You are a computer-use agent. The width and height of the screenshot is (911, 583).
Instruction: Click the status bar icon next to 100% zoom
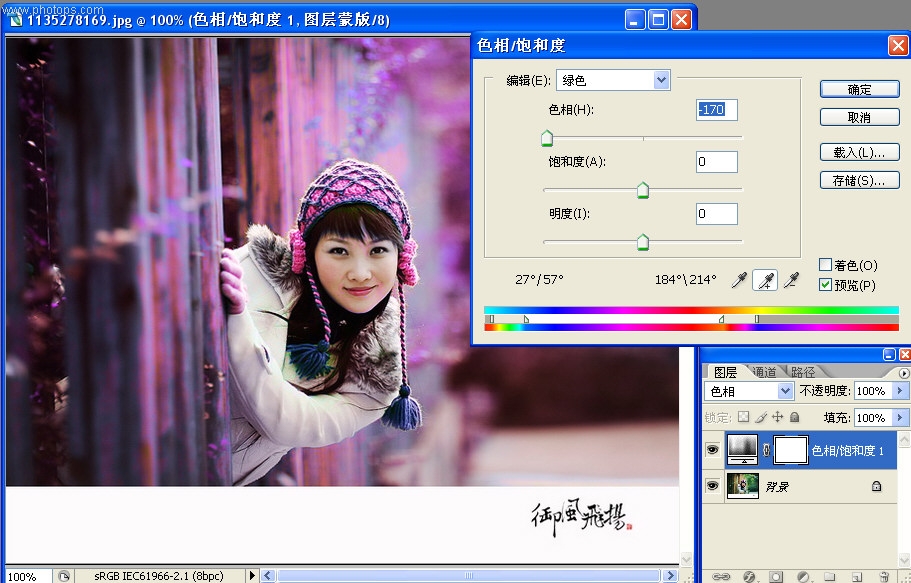(63, 576)
